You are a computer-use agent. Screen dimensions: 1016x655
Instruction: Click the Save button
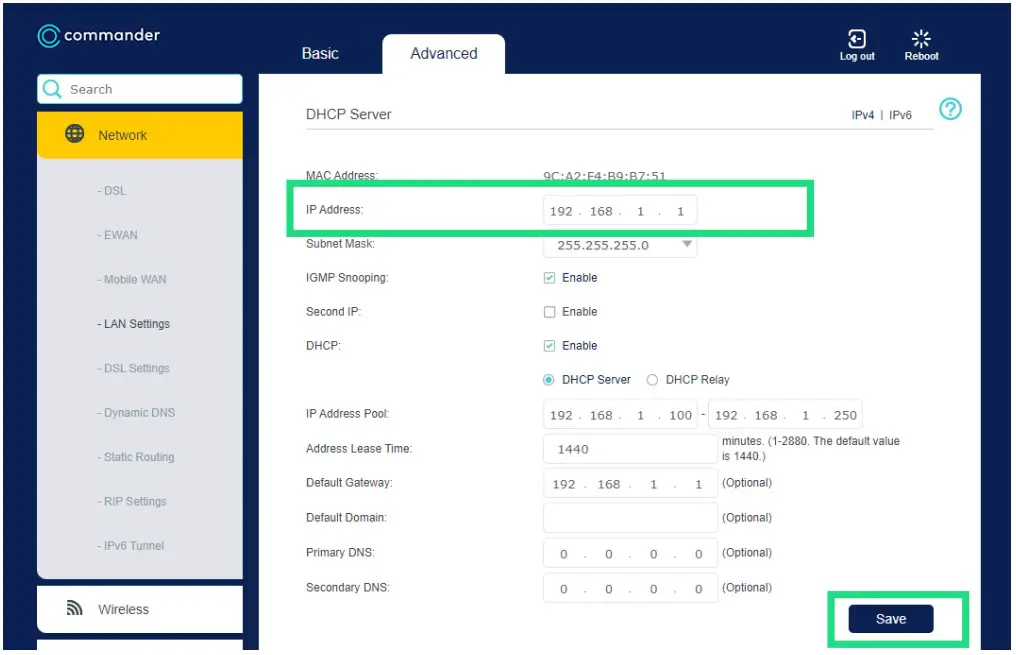pos(889,618)
